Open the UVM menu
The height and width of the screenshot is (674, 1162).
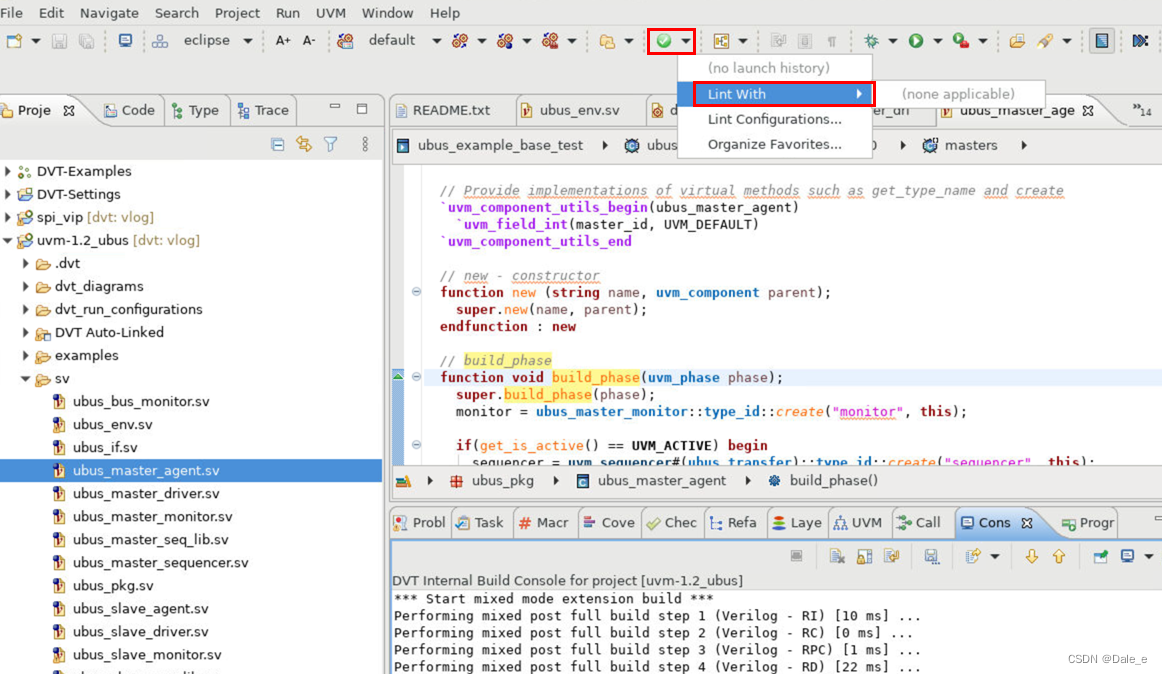(331, 13)
